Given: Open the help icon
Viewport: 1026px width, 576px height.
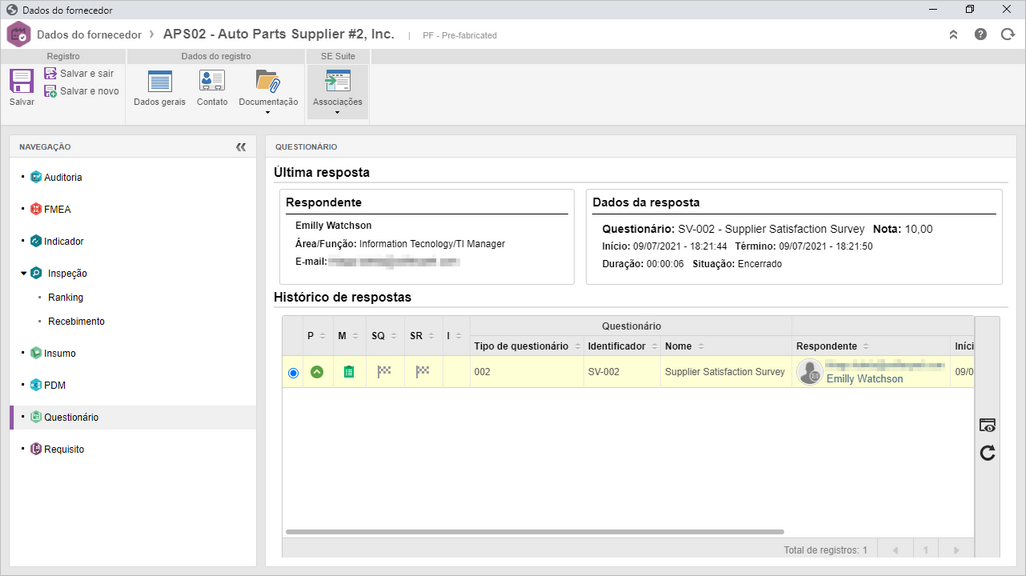Looking at the screenshot, I should 980,35.
